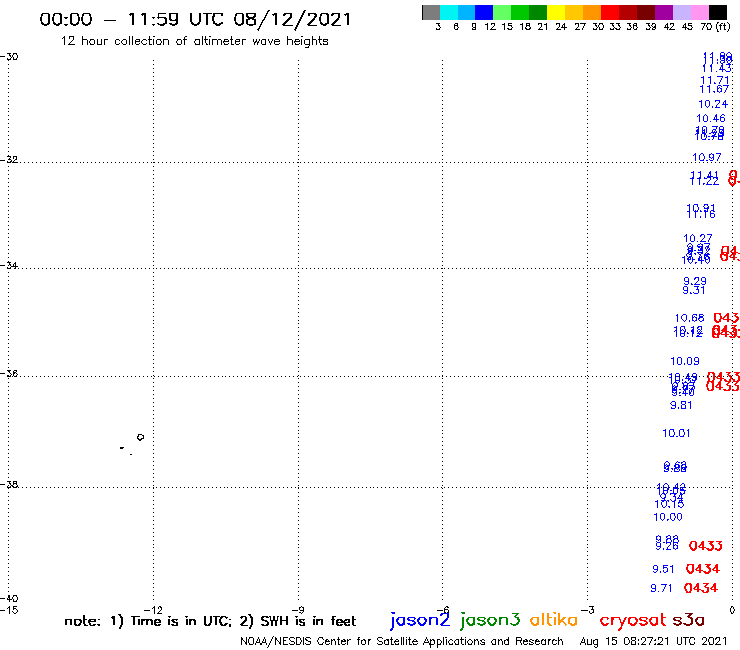This screenshot has height=650, width=740.
Task: Click the wave height value 10.97
Action: tap(706, 157)
